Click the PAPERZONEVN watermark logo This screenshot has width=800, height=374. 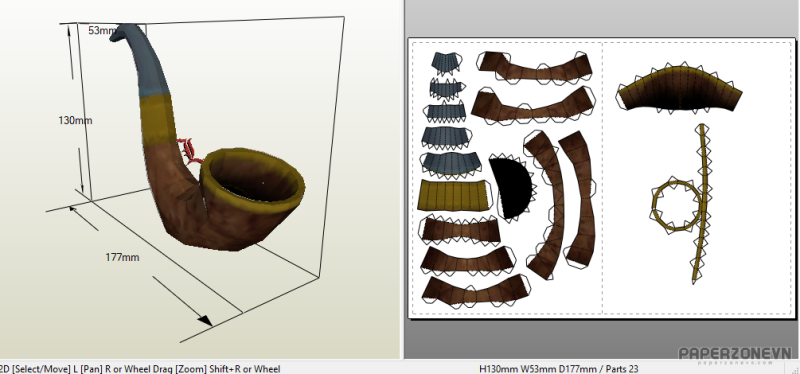(735, 355)
